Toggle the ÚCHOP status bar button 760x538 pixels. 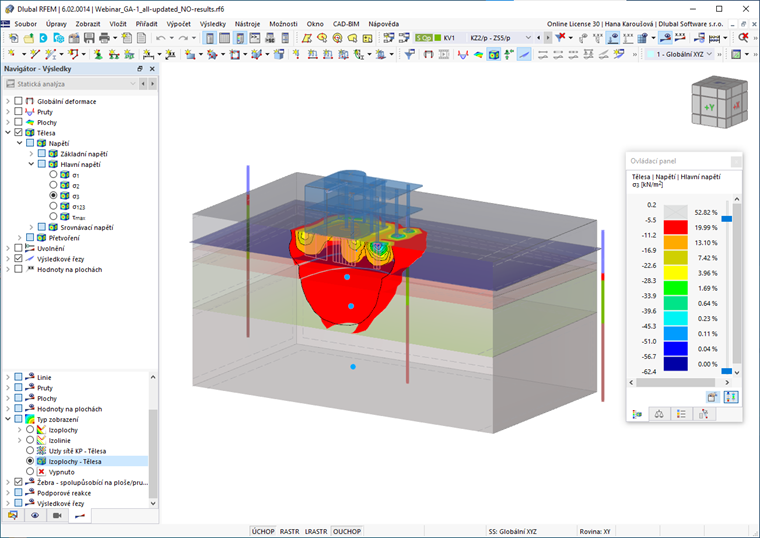(263, 532)
